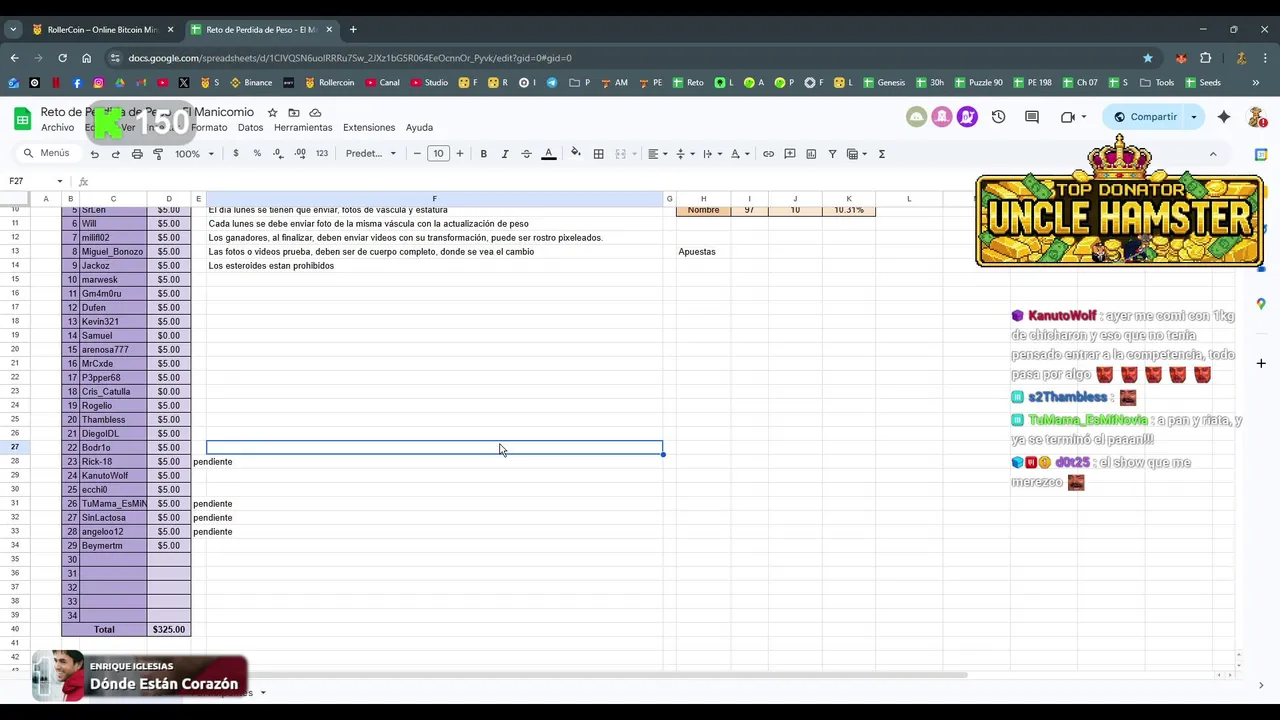Open the Formato menu
Image resolution: width=1280 pixels, height=720 pixels.
click(x=209, y=128)
